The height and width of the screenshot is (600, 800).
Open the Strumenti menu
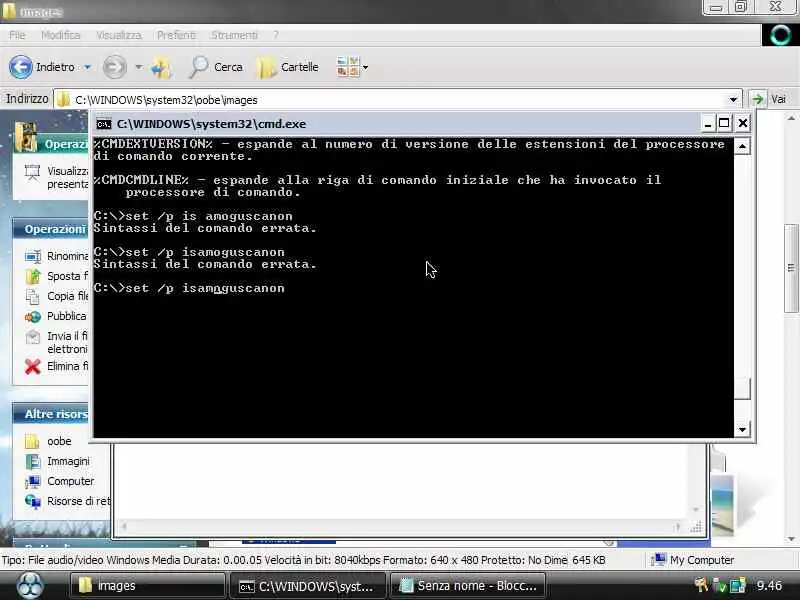[234, 35]
